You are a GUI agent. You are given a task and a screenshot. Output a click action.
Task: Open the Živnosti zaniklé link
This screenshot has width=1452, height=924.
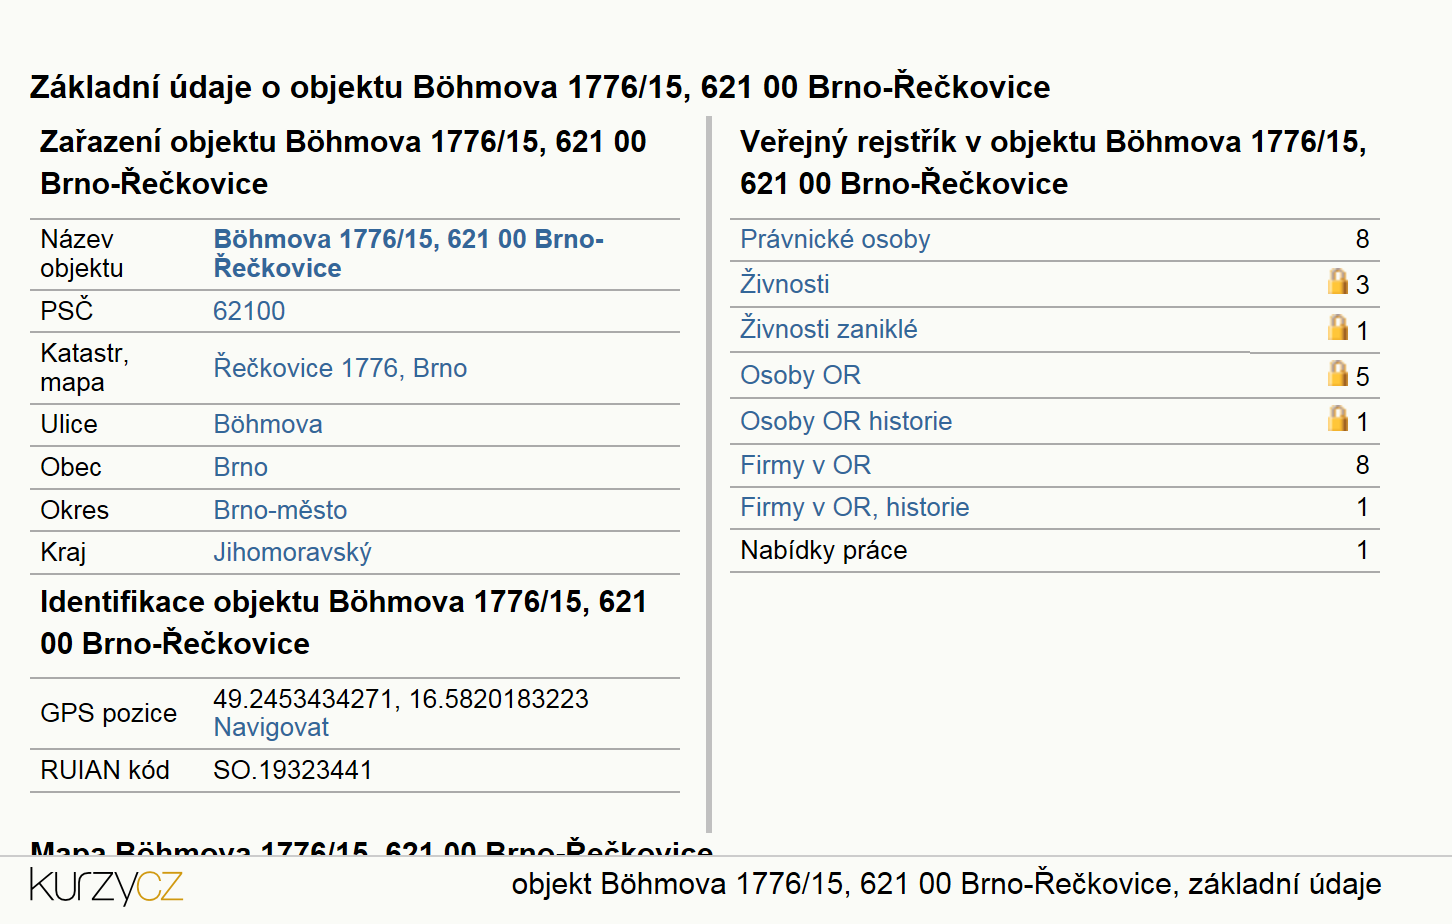tap(829, 329)
